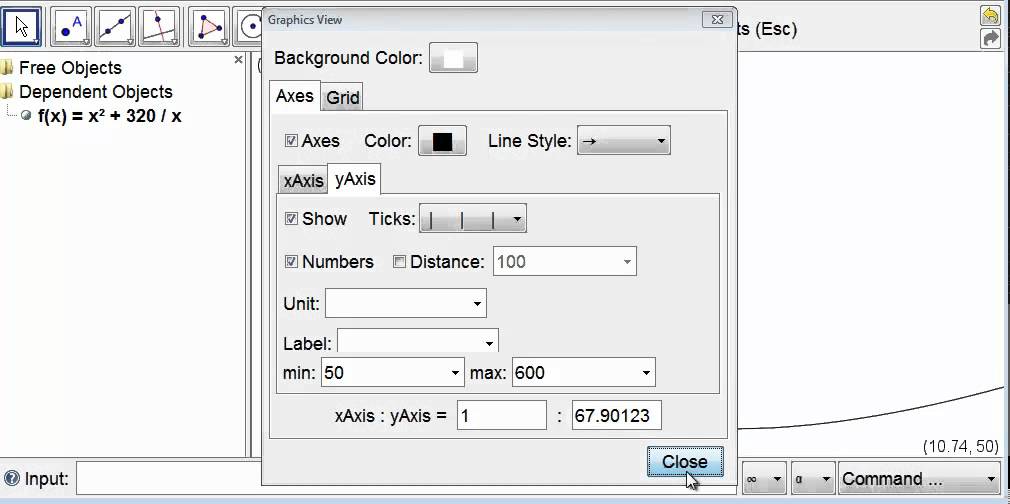Open the Command list dropdown
This screenshot has width=1010, height=504.
pos(920,479)
